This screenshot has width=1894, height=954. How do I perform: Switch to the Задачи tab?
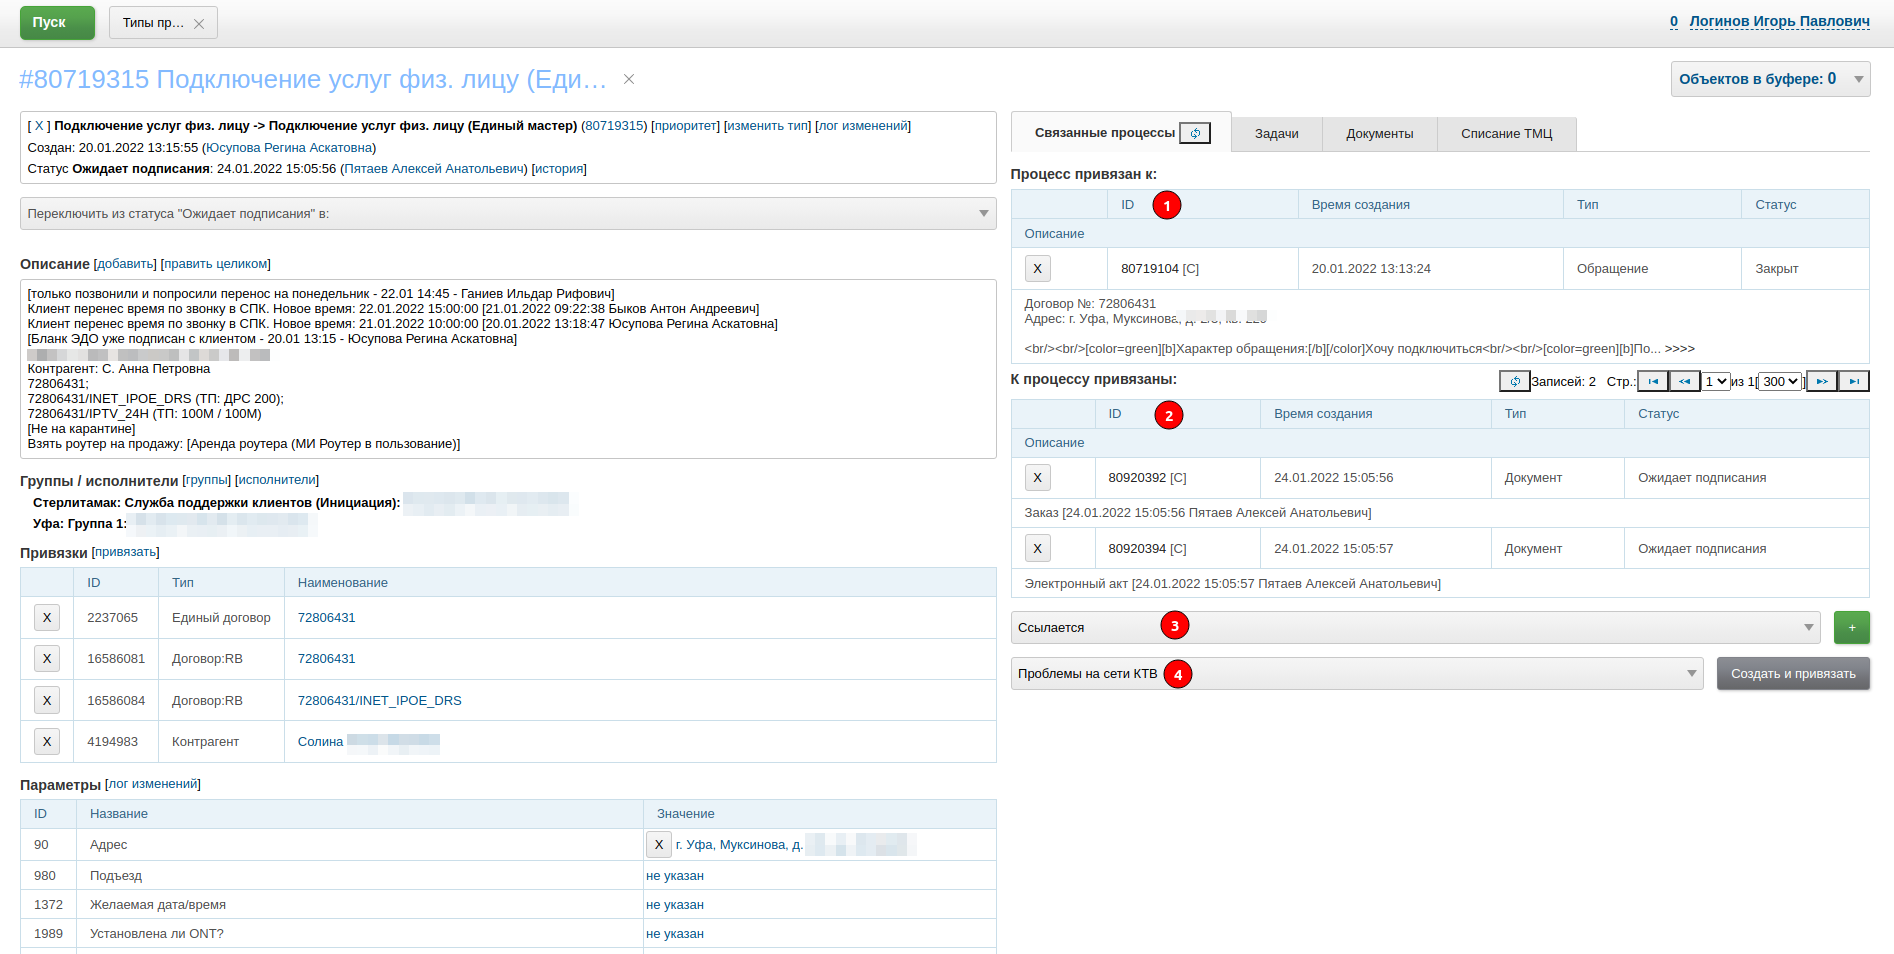1276,134
